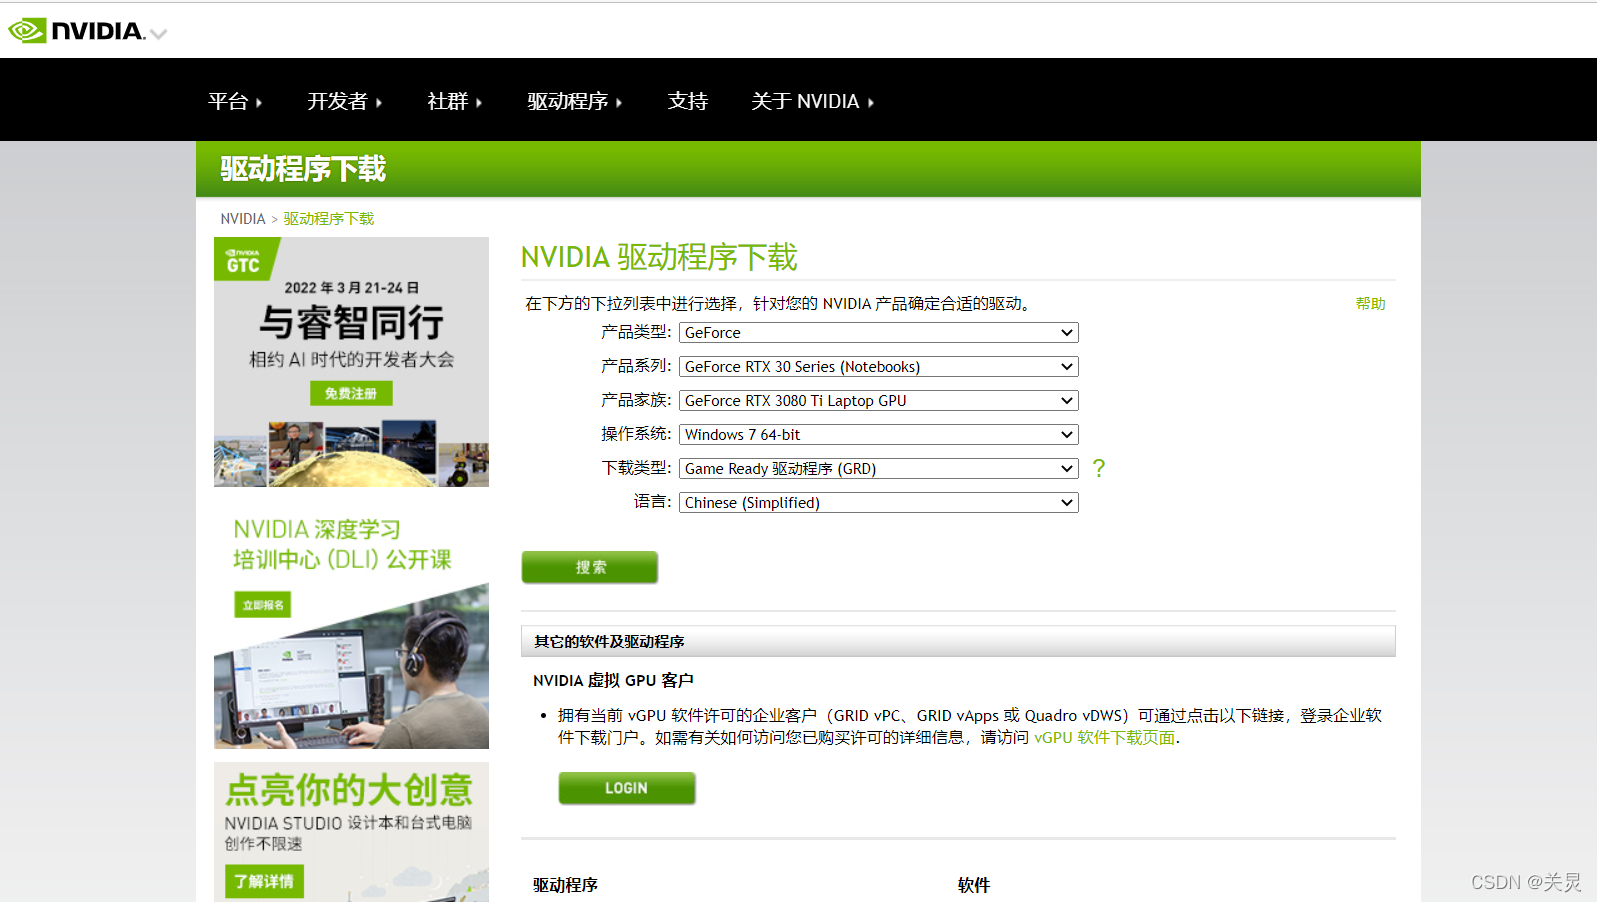Click the green LOGIN button

(627, 788)
